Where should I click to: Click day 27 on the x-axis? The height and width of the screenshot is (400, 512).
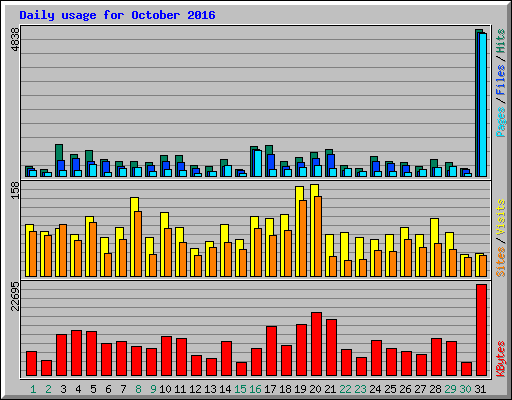pyautogui.click(x=420, y=389)
